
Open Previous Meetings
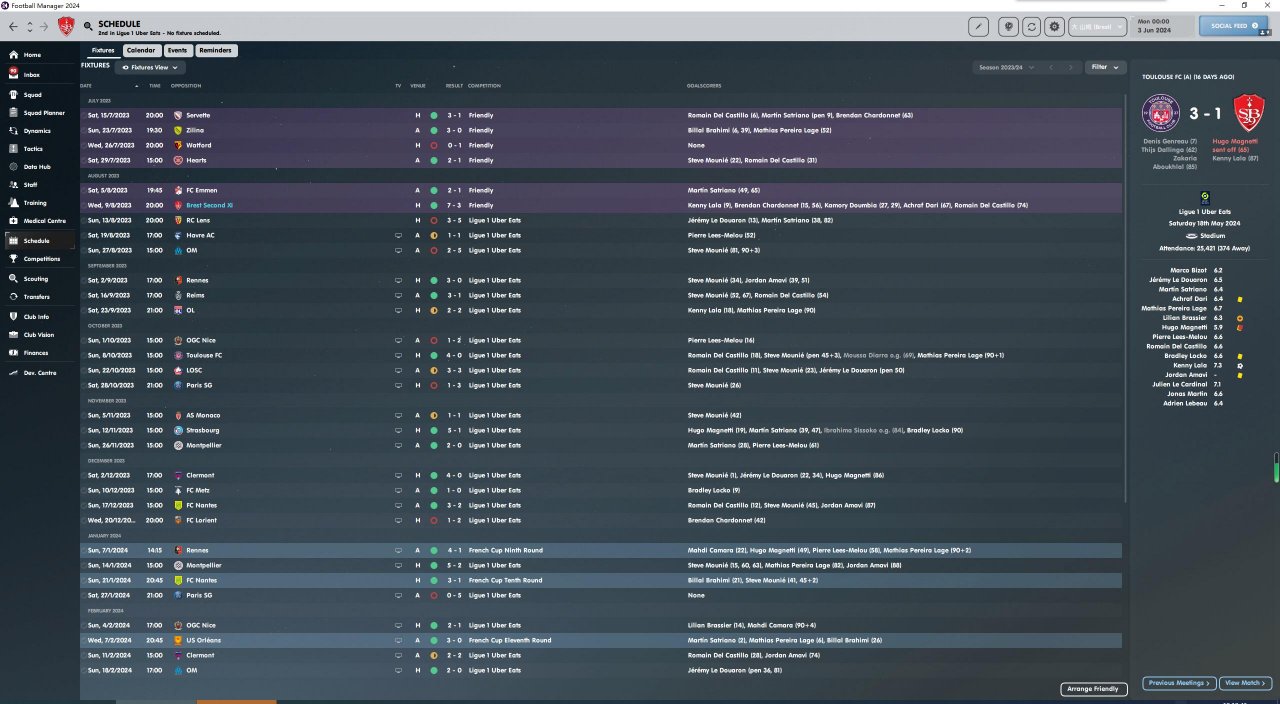1179,683
